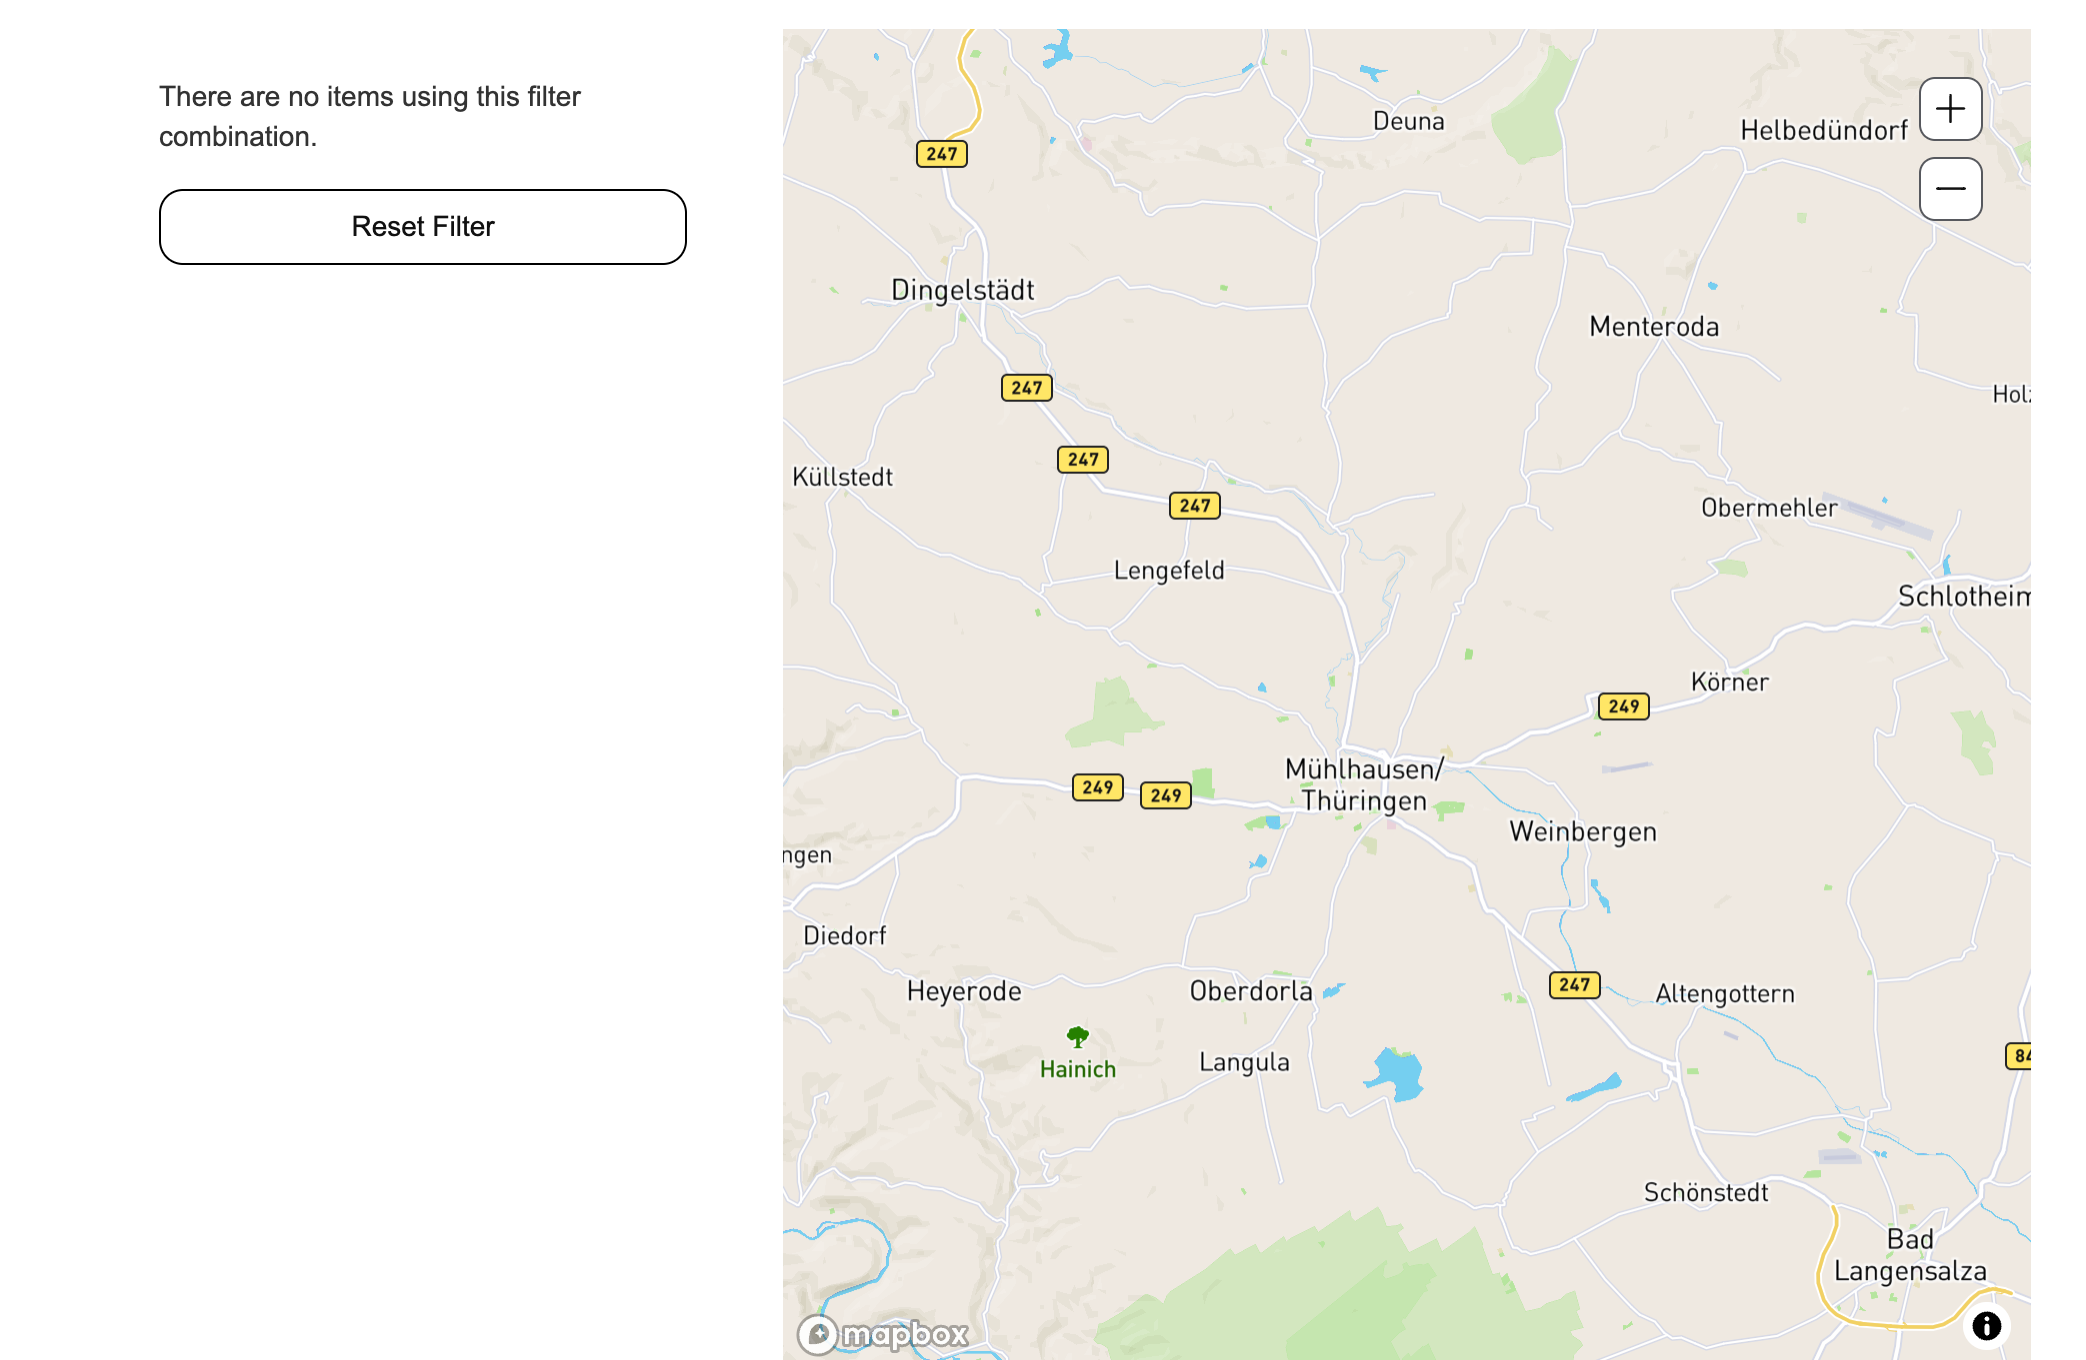Click the Helbedündorf label
Image resolution: width=2086 pixels, height=1360 pixels.
point(1824,131)
